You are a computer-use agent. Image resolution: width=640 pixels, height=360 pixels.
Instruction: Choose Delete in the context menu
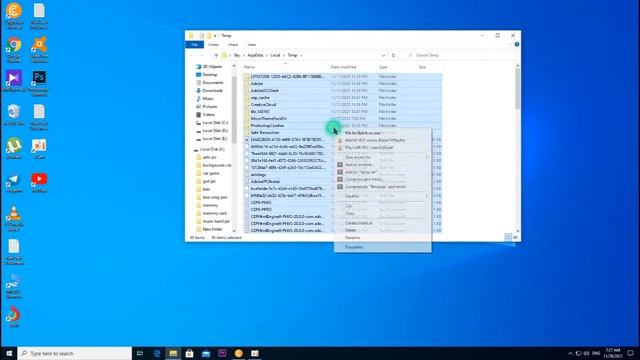[382, 230]
